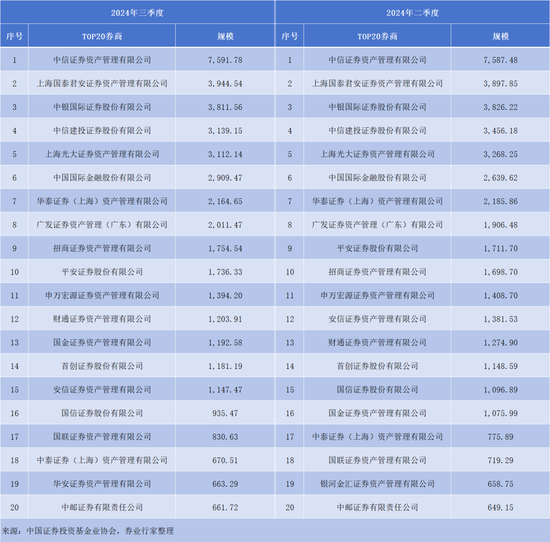Viewport: 550px width, 542px height.
Task: Click the cell showing 3,944.54
Action: tap(225, 83)
